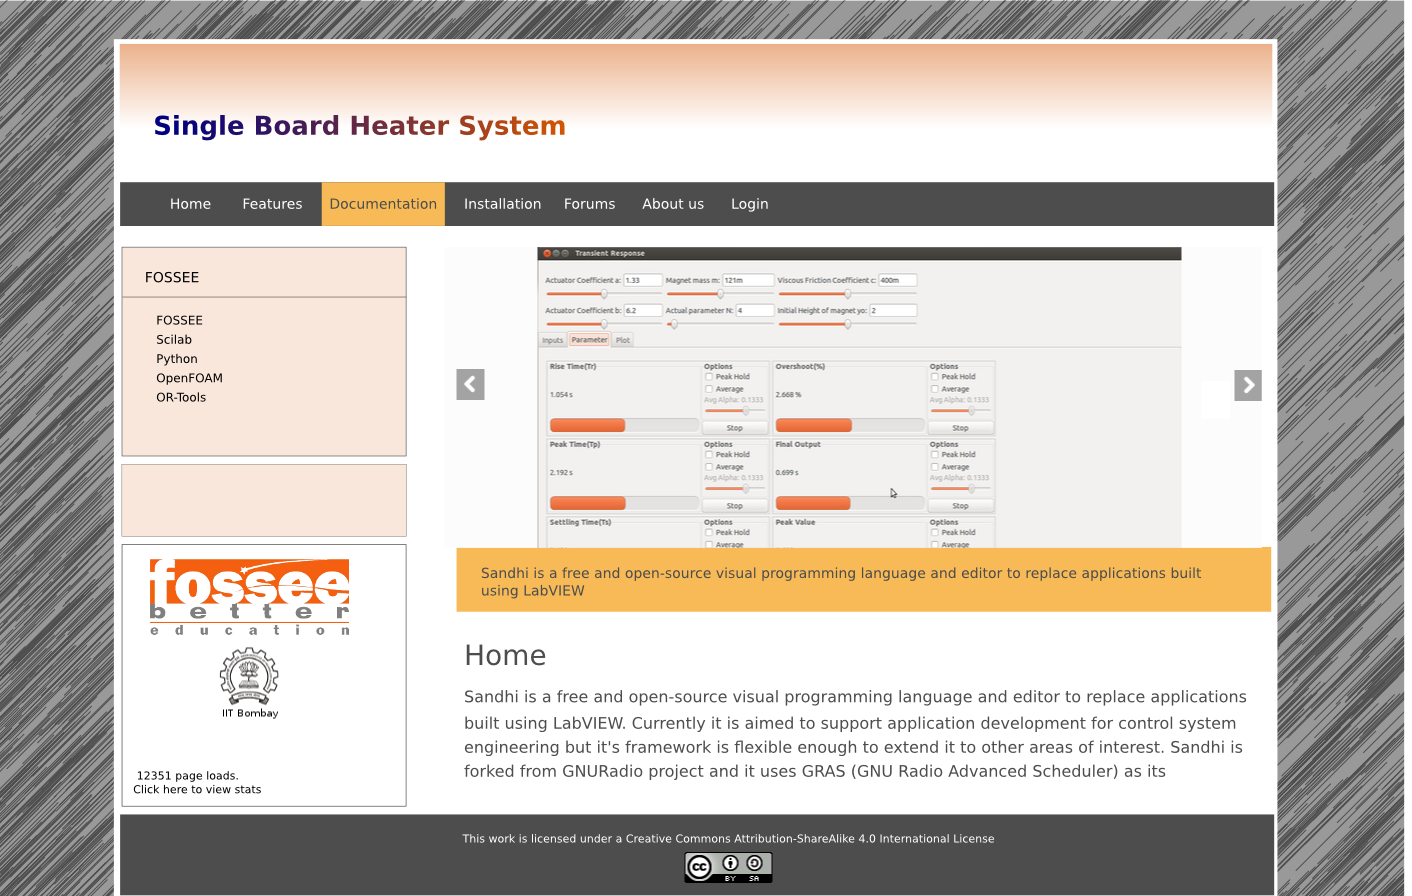Viewport: 1412px width, 896px height.
Task: Click the Single Board Heater System title
Action: tap(359, 126)
